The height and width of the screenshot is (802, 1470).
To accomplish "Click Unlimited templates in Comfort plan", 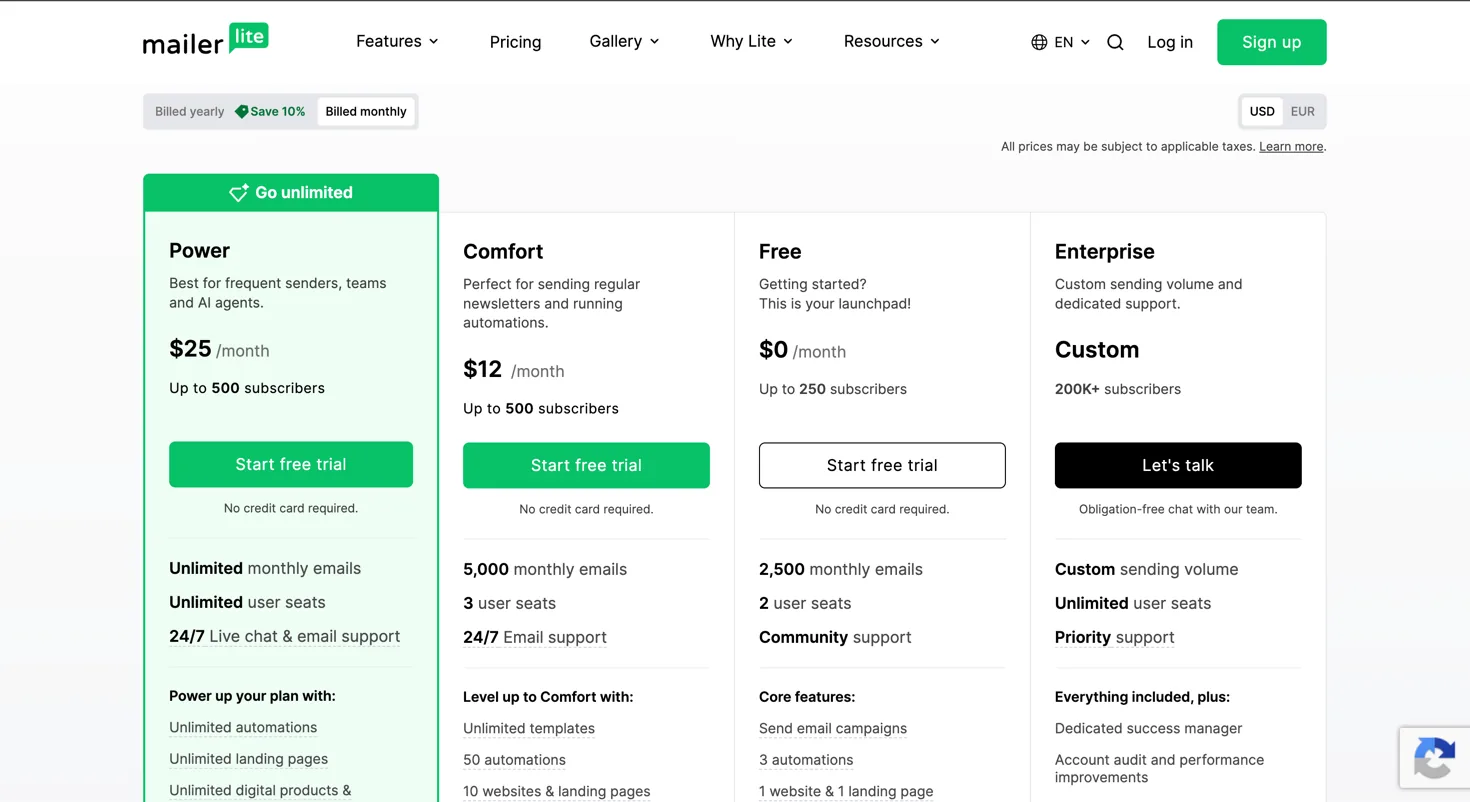I will coord(529,728).
